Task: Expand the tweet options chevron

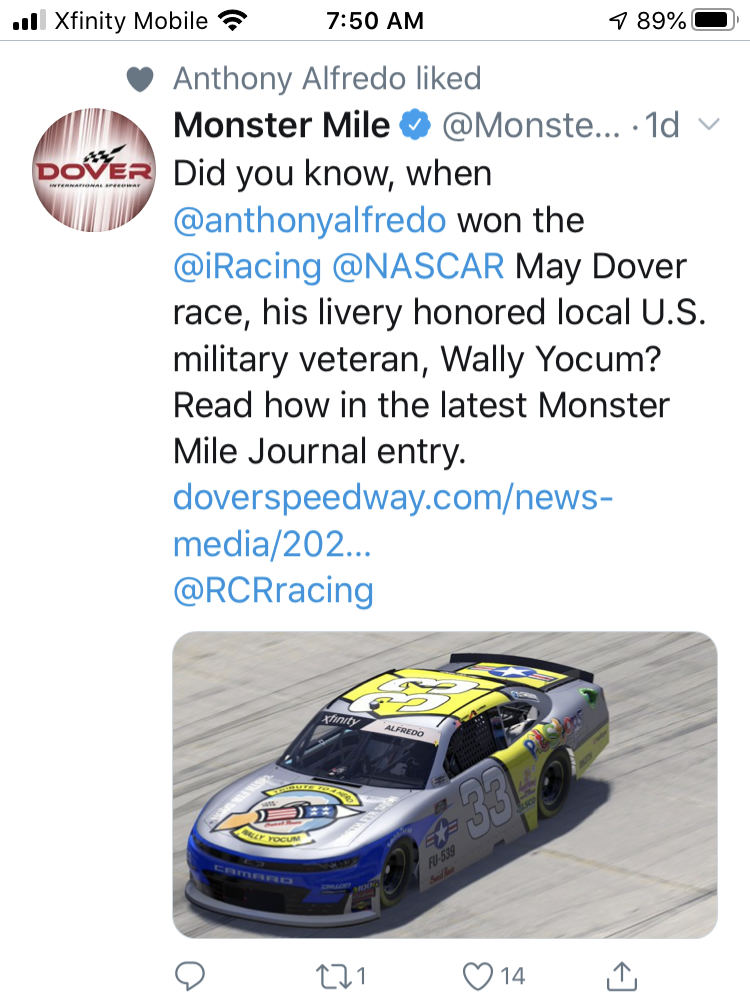Action: click(x=708, y=125)
